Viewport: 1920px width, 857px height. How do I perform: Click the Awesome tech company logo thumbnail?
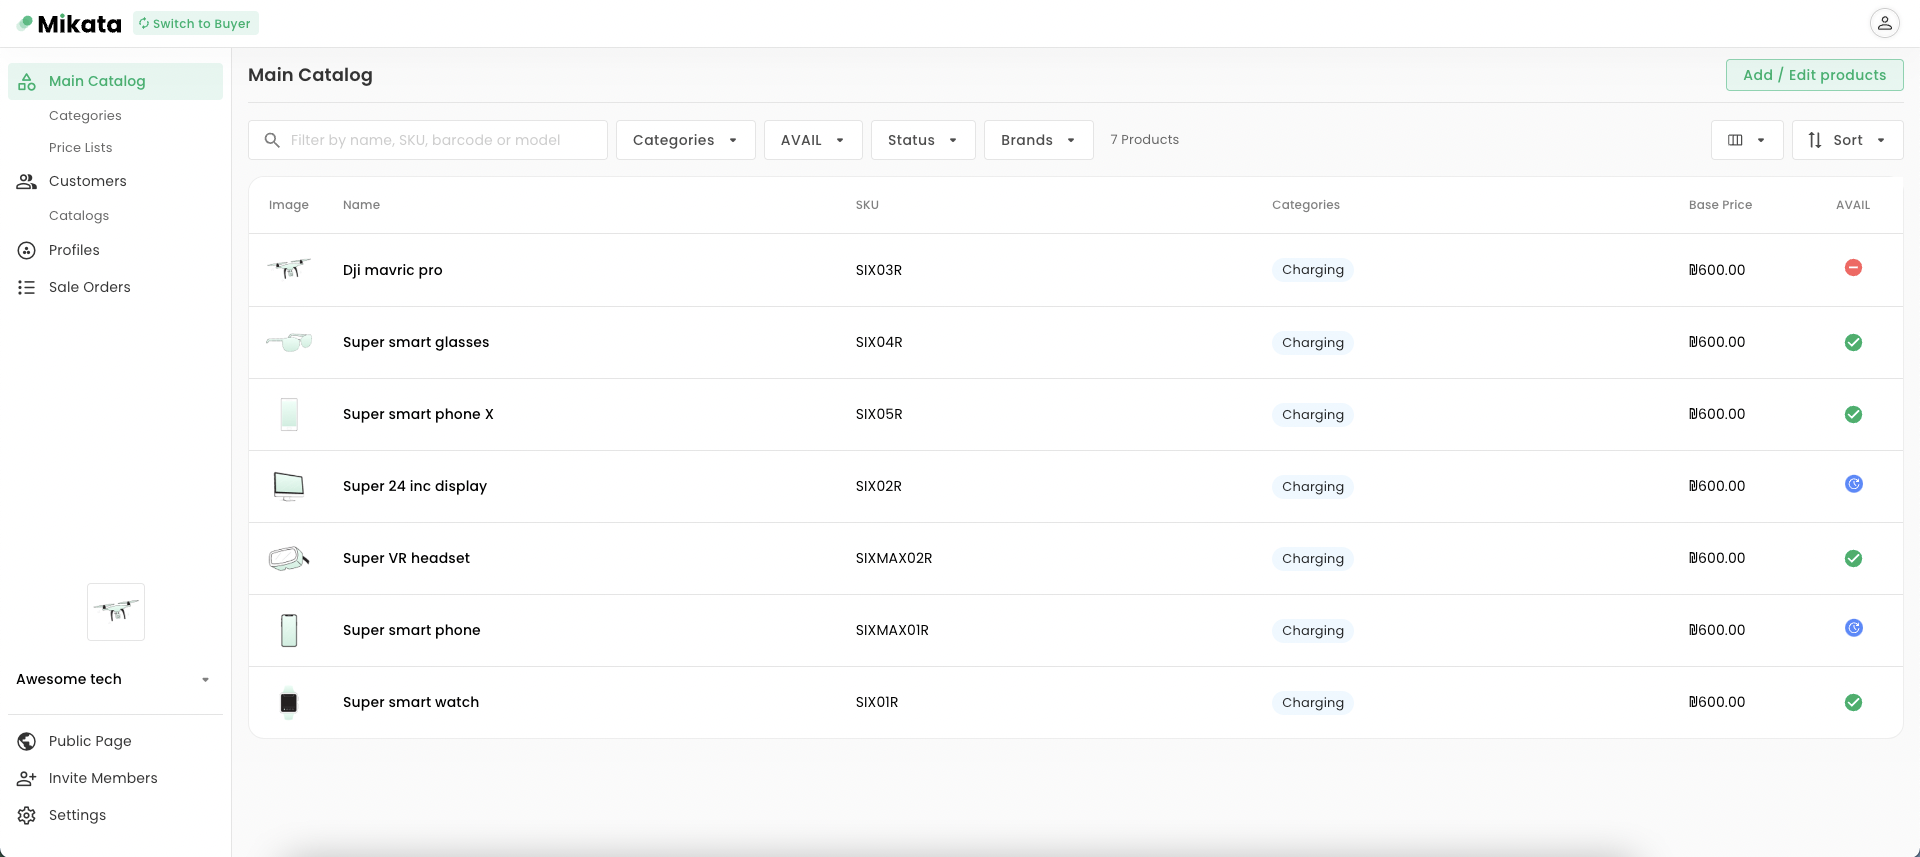(116, 611)
